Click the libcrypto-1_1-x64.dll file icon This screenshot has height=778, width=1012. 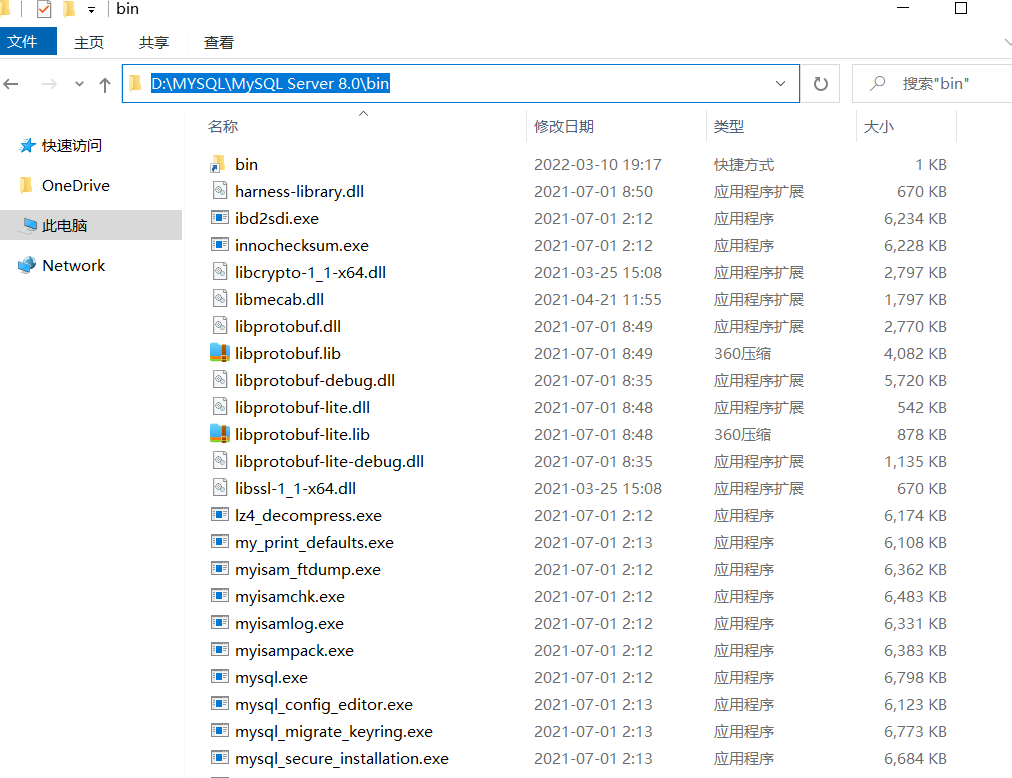(x=220, y=272)
